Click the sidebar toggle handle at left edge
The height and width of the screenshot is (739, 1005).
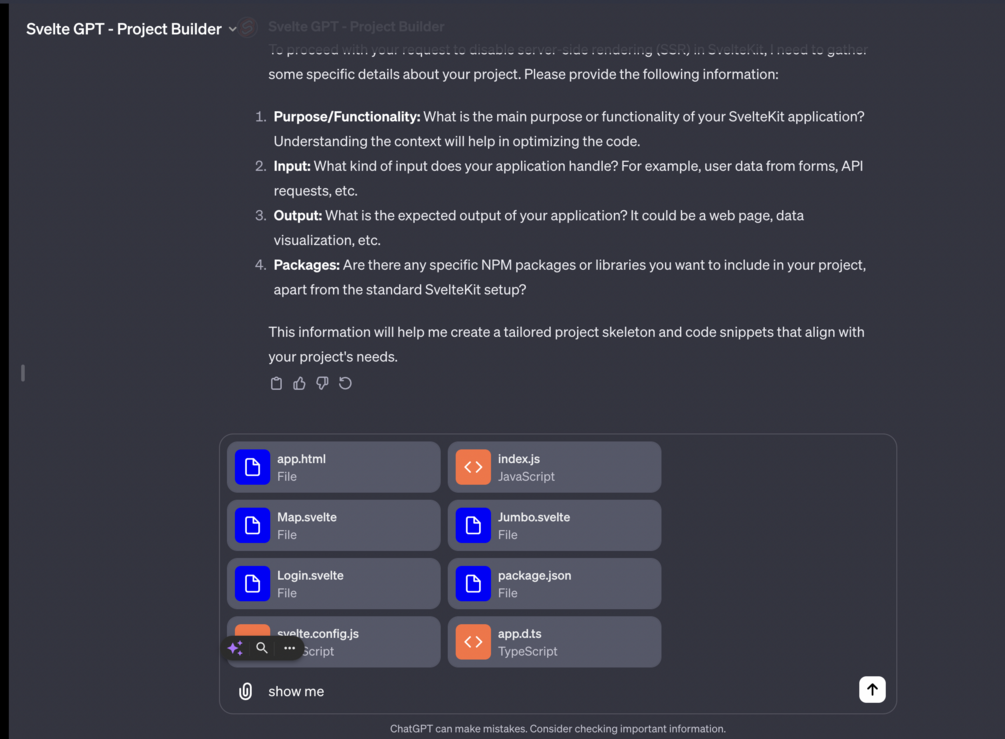pyautogui.click(x=22, y=373)
